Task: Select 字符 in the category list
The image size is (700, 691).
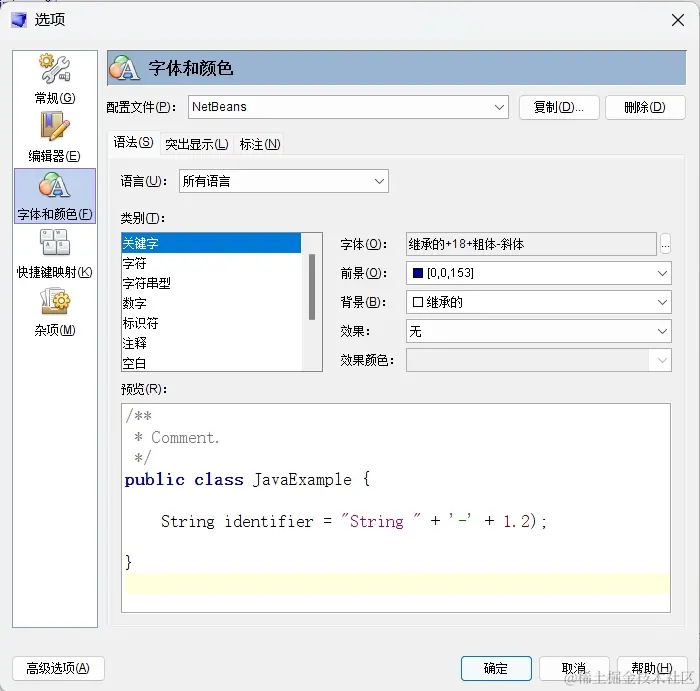Action: pos(211,263)
